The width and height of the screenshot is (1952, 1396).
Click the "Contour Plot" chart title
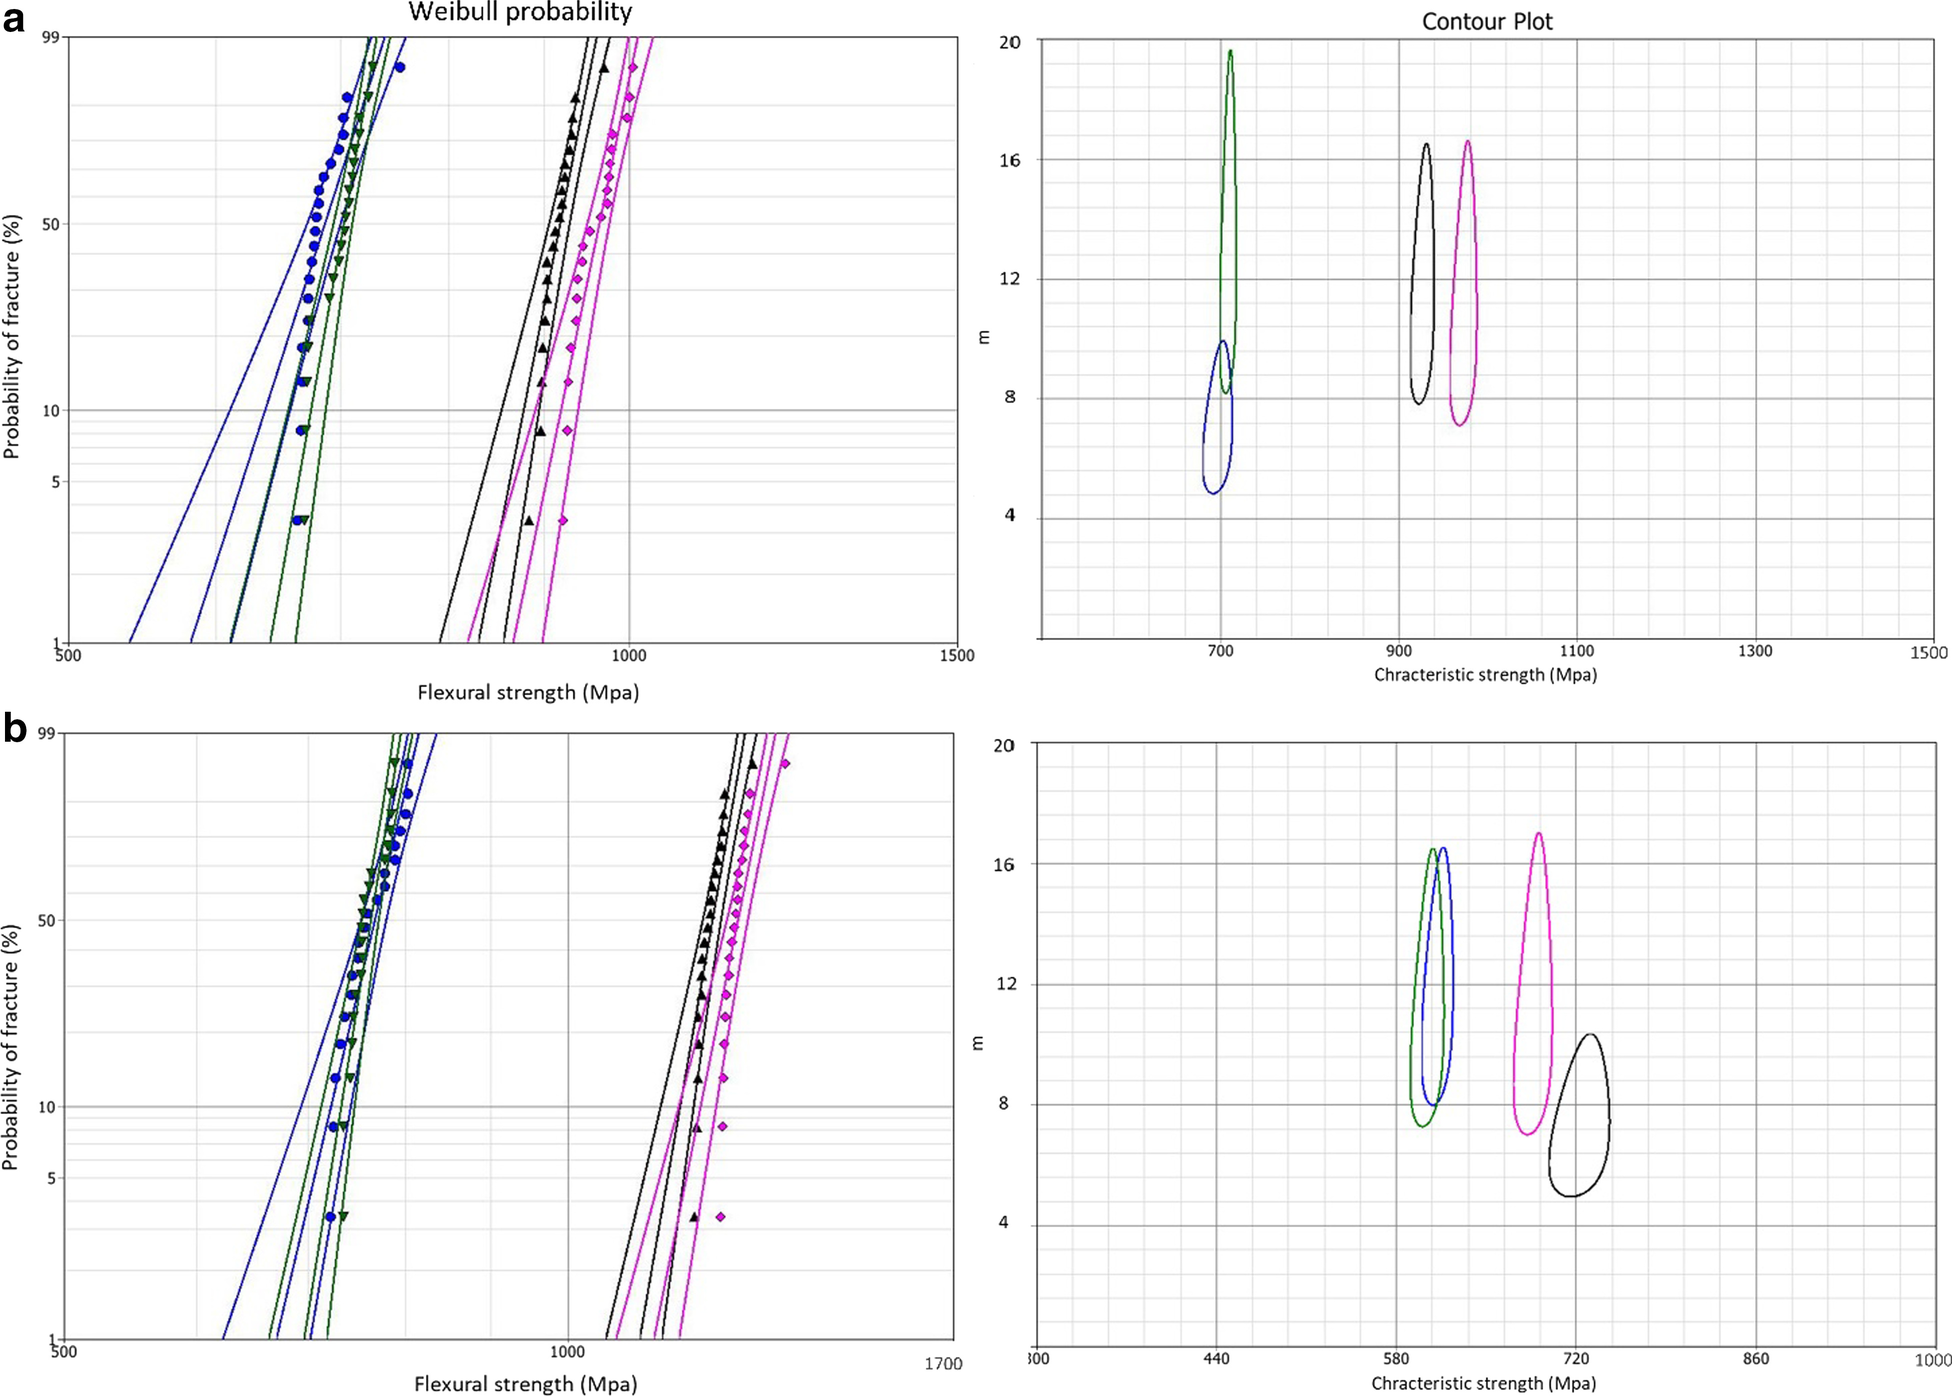(1487, 22)
